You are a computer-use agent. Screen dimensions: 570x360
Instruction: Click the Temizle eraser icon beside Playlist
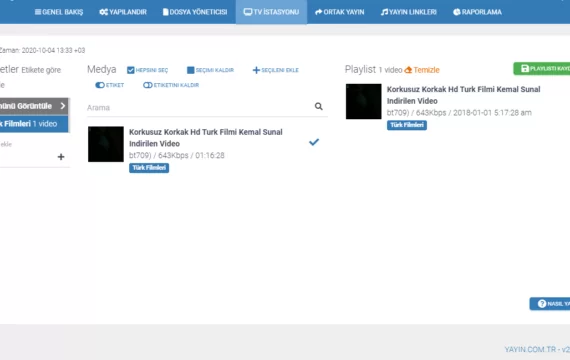point(408,69)
